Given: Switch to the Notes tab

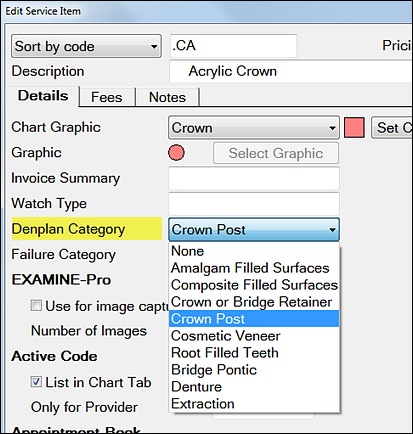Looking at the screenshot, I should [x=167, y=97].
